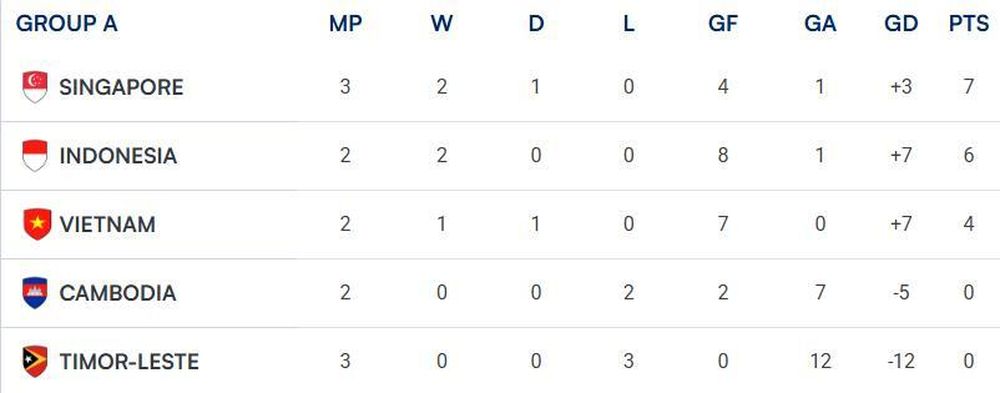The height and width of the screenshot is (393, 1000).
Task: Click the Vietnam flag shield icon
Action: tap(37, 225)
